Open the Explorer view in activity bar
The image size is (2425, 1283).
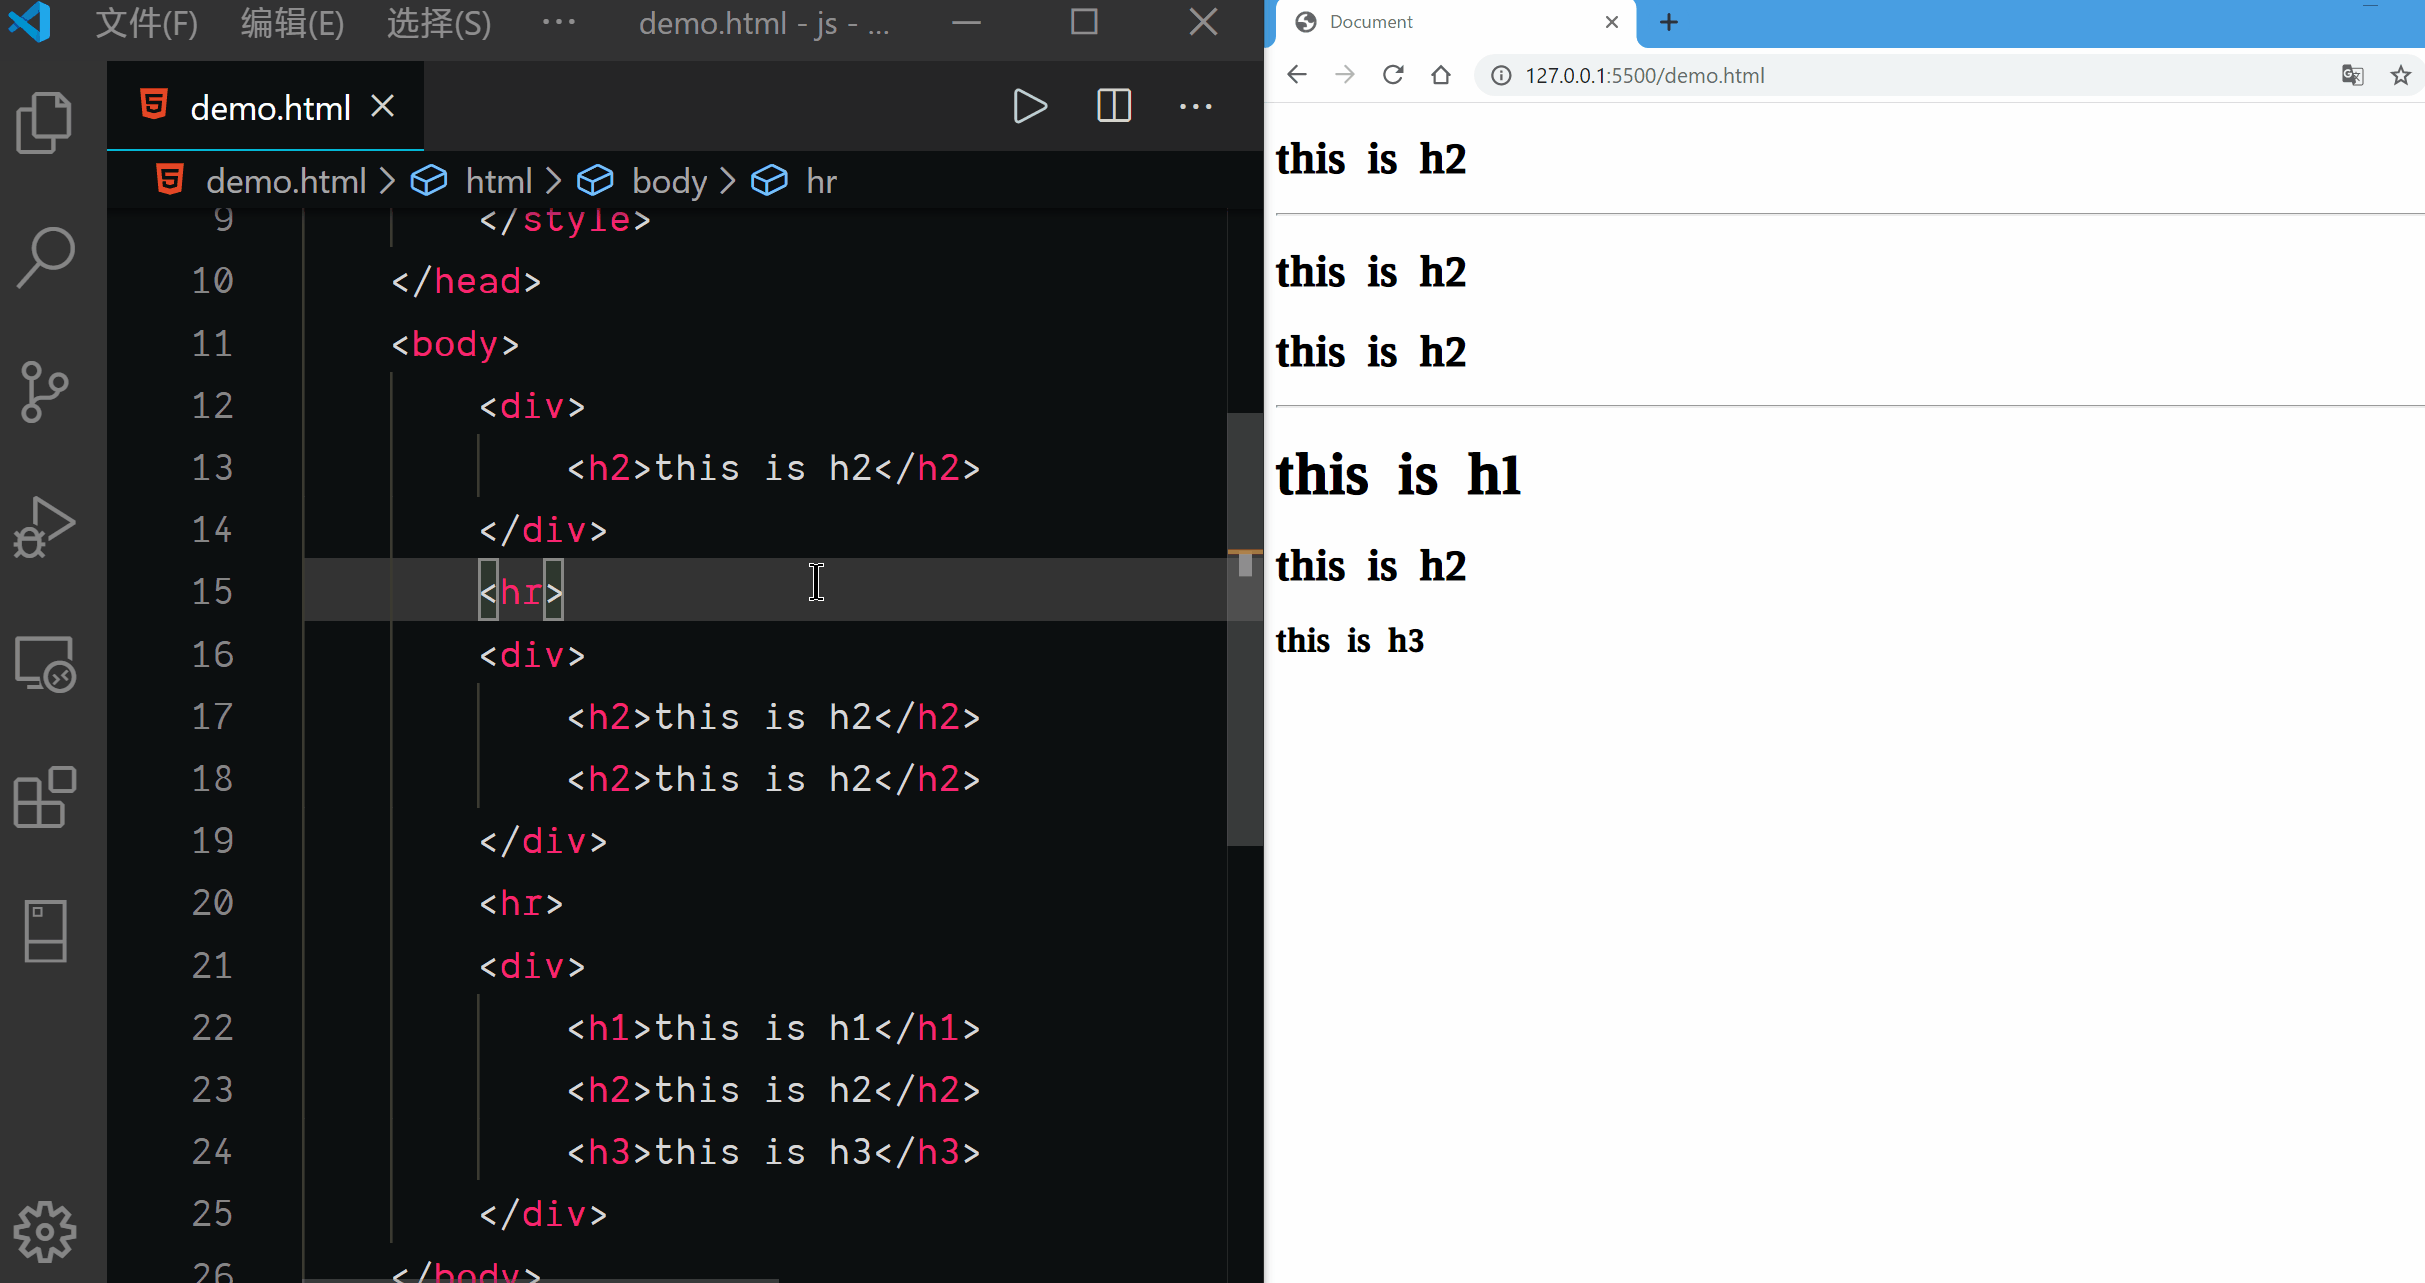click(x=44, y=123)
